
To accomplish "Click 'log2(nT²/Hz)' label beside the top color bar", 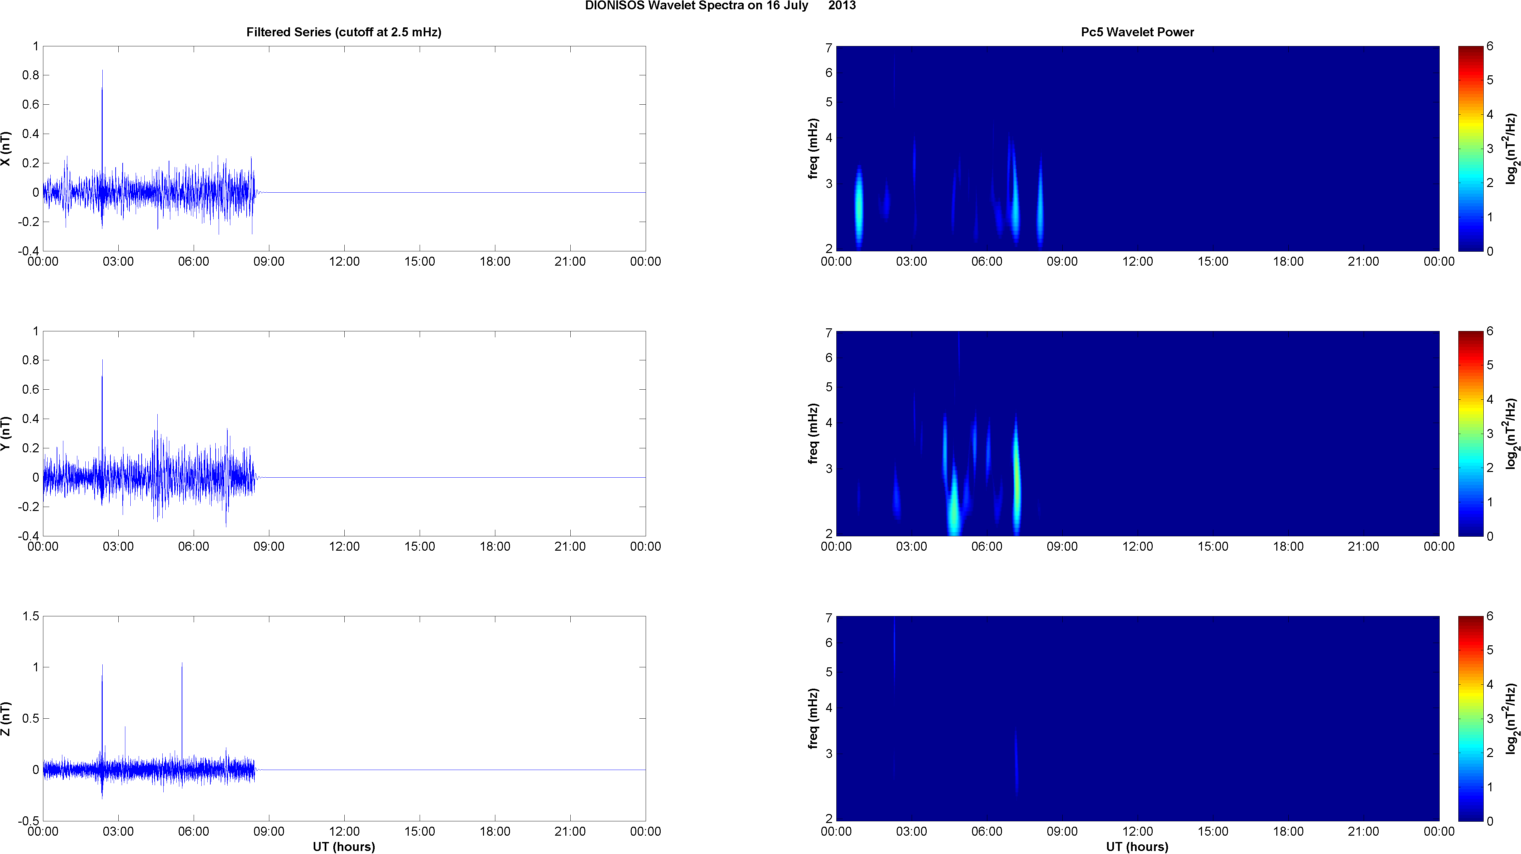I will click(x=1512, y=149).
